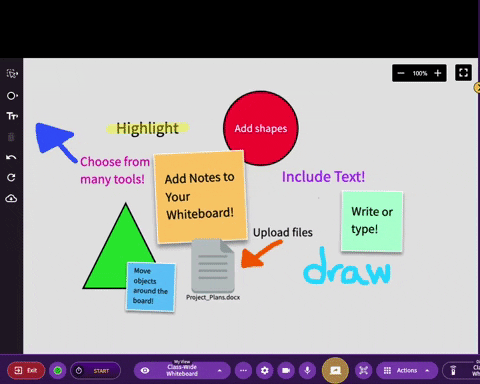
Task: Zoom in with the plus button
Action: (438, 73)
